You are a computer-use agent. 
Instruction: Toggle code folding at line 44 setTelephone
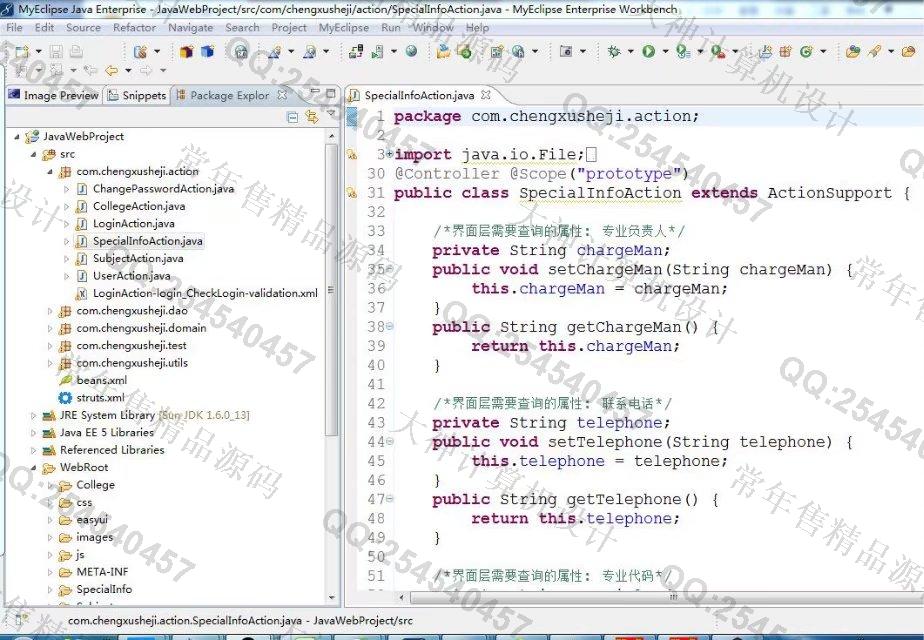point(390,441)
